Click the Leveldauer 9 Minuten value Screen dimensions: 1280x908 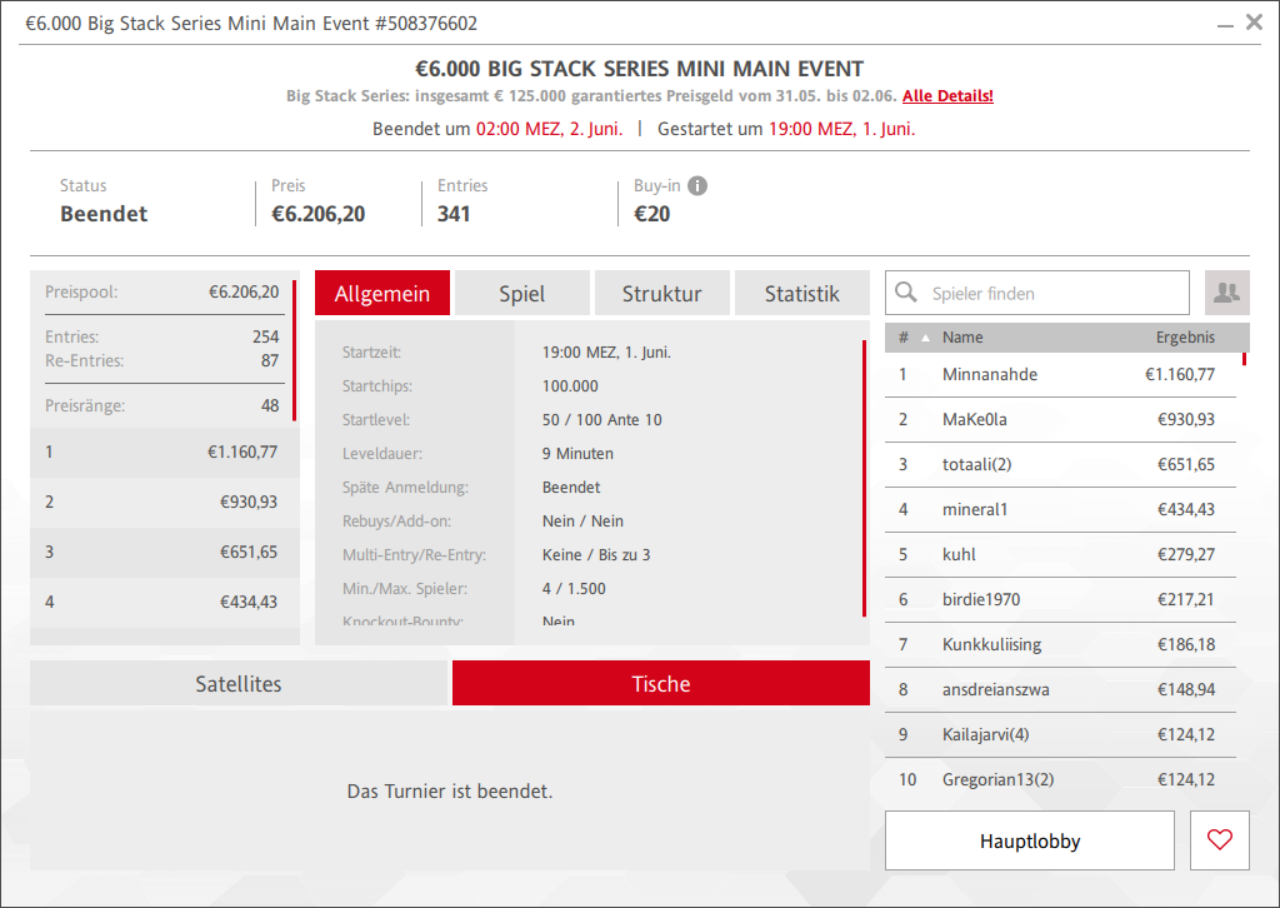[x=578, y=454]
